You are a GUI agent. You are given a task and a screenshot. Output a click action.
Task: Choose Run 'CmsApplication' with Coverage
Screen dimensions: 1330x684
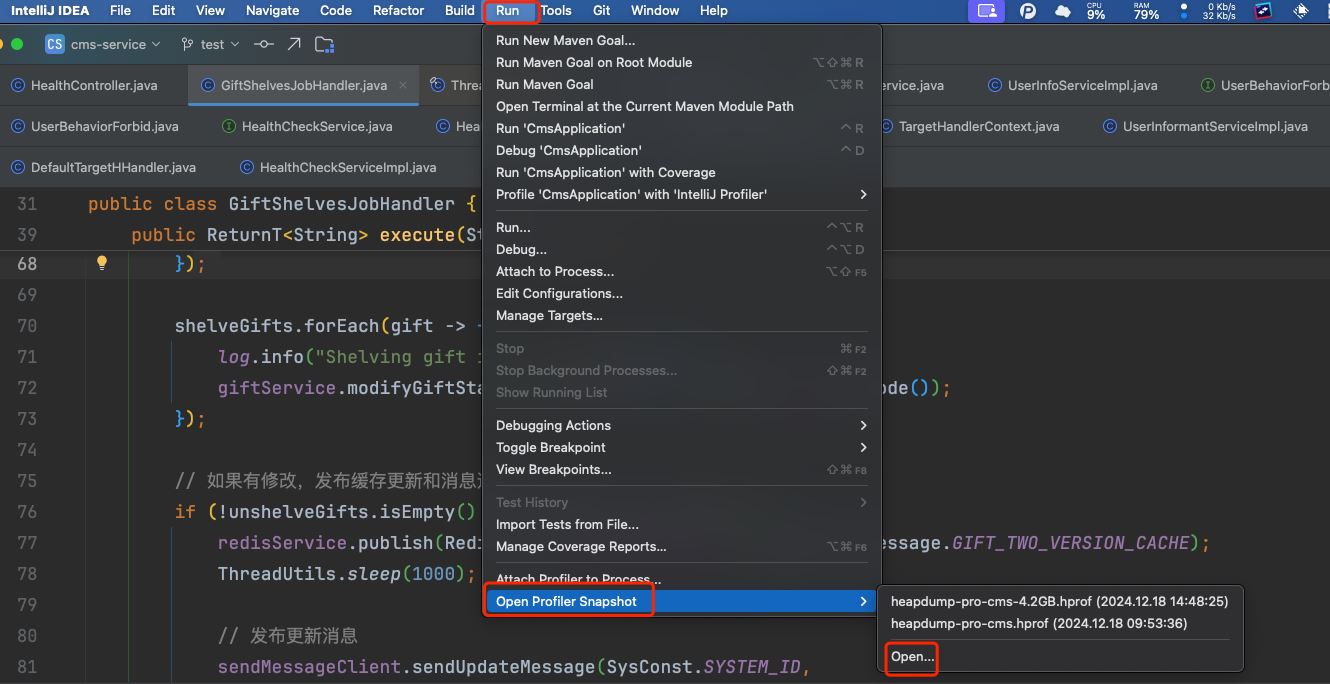(x=682, y=172)
